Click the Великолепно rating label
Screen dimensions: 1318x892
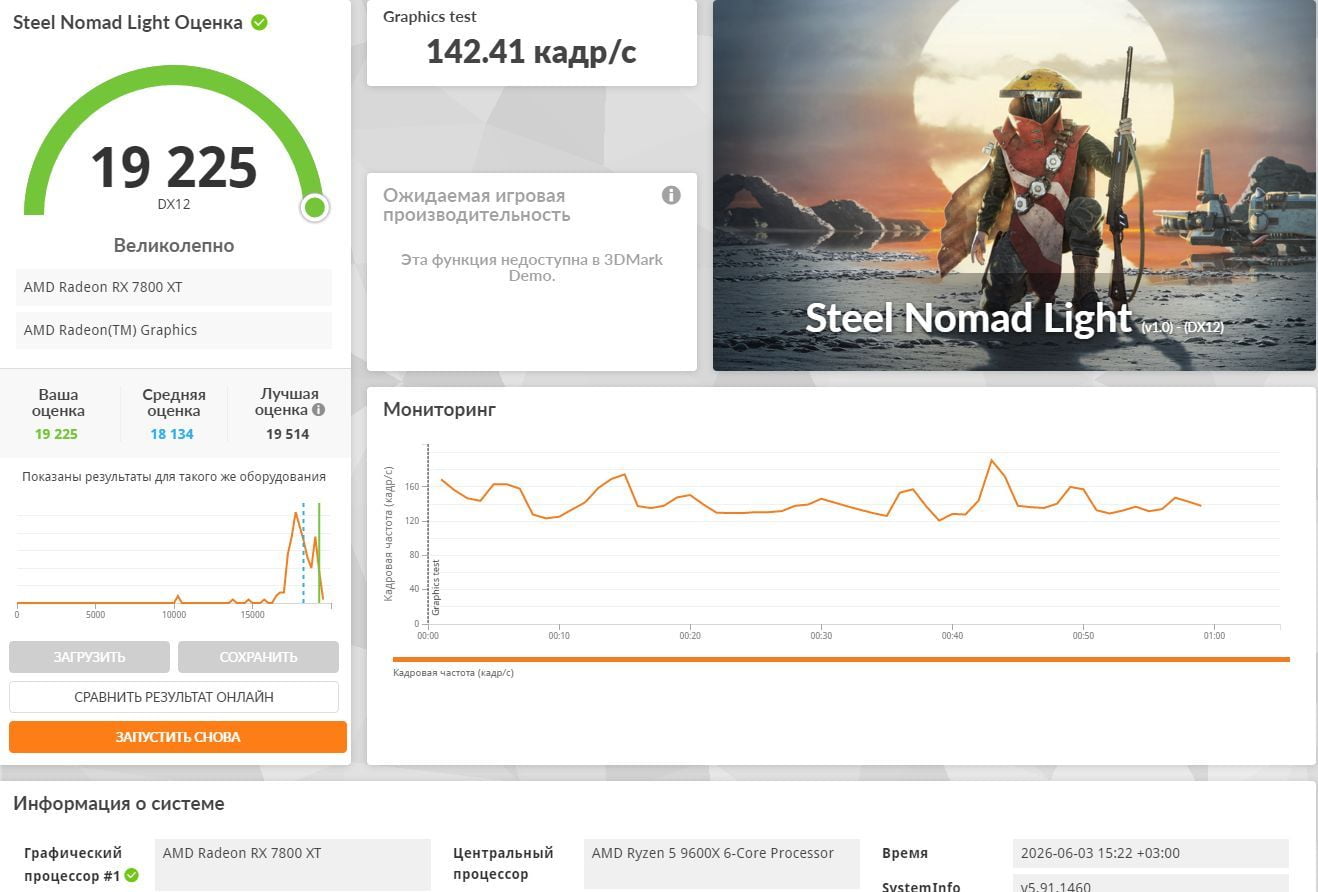pos(174,245)
